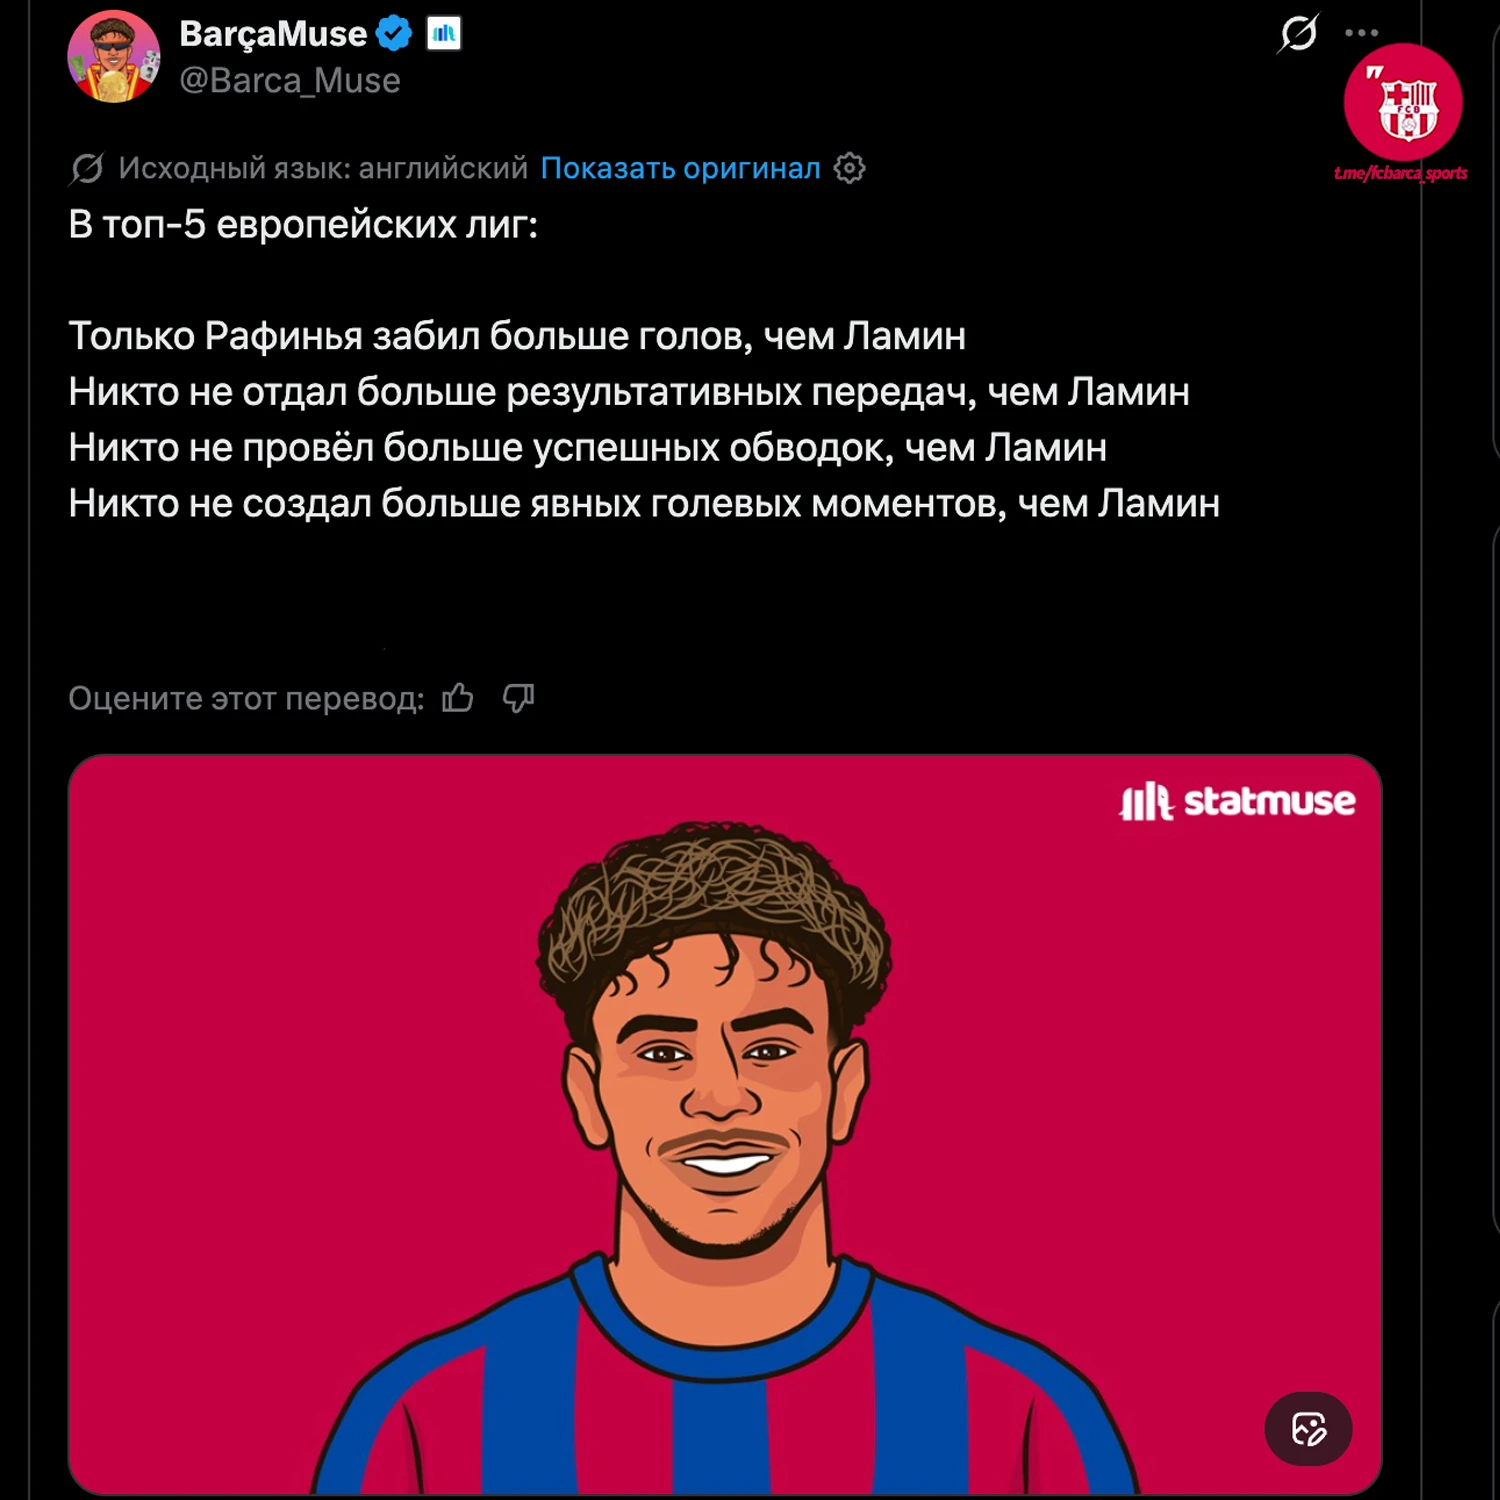Click the StatMuse affiliate badge beside the name
The image size is (1500, 1500).
click(x=444, y=34)
